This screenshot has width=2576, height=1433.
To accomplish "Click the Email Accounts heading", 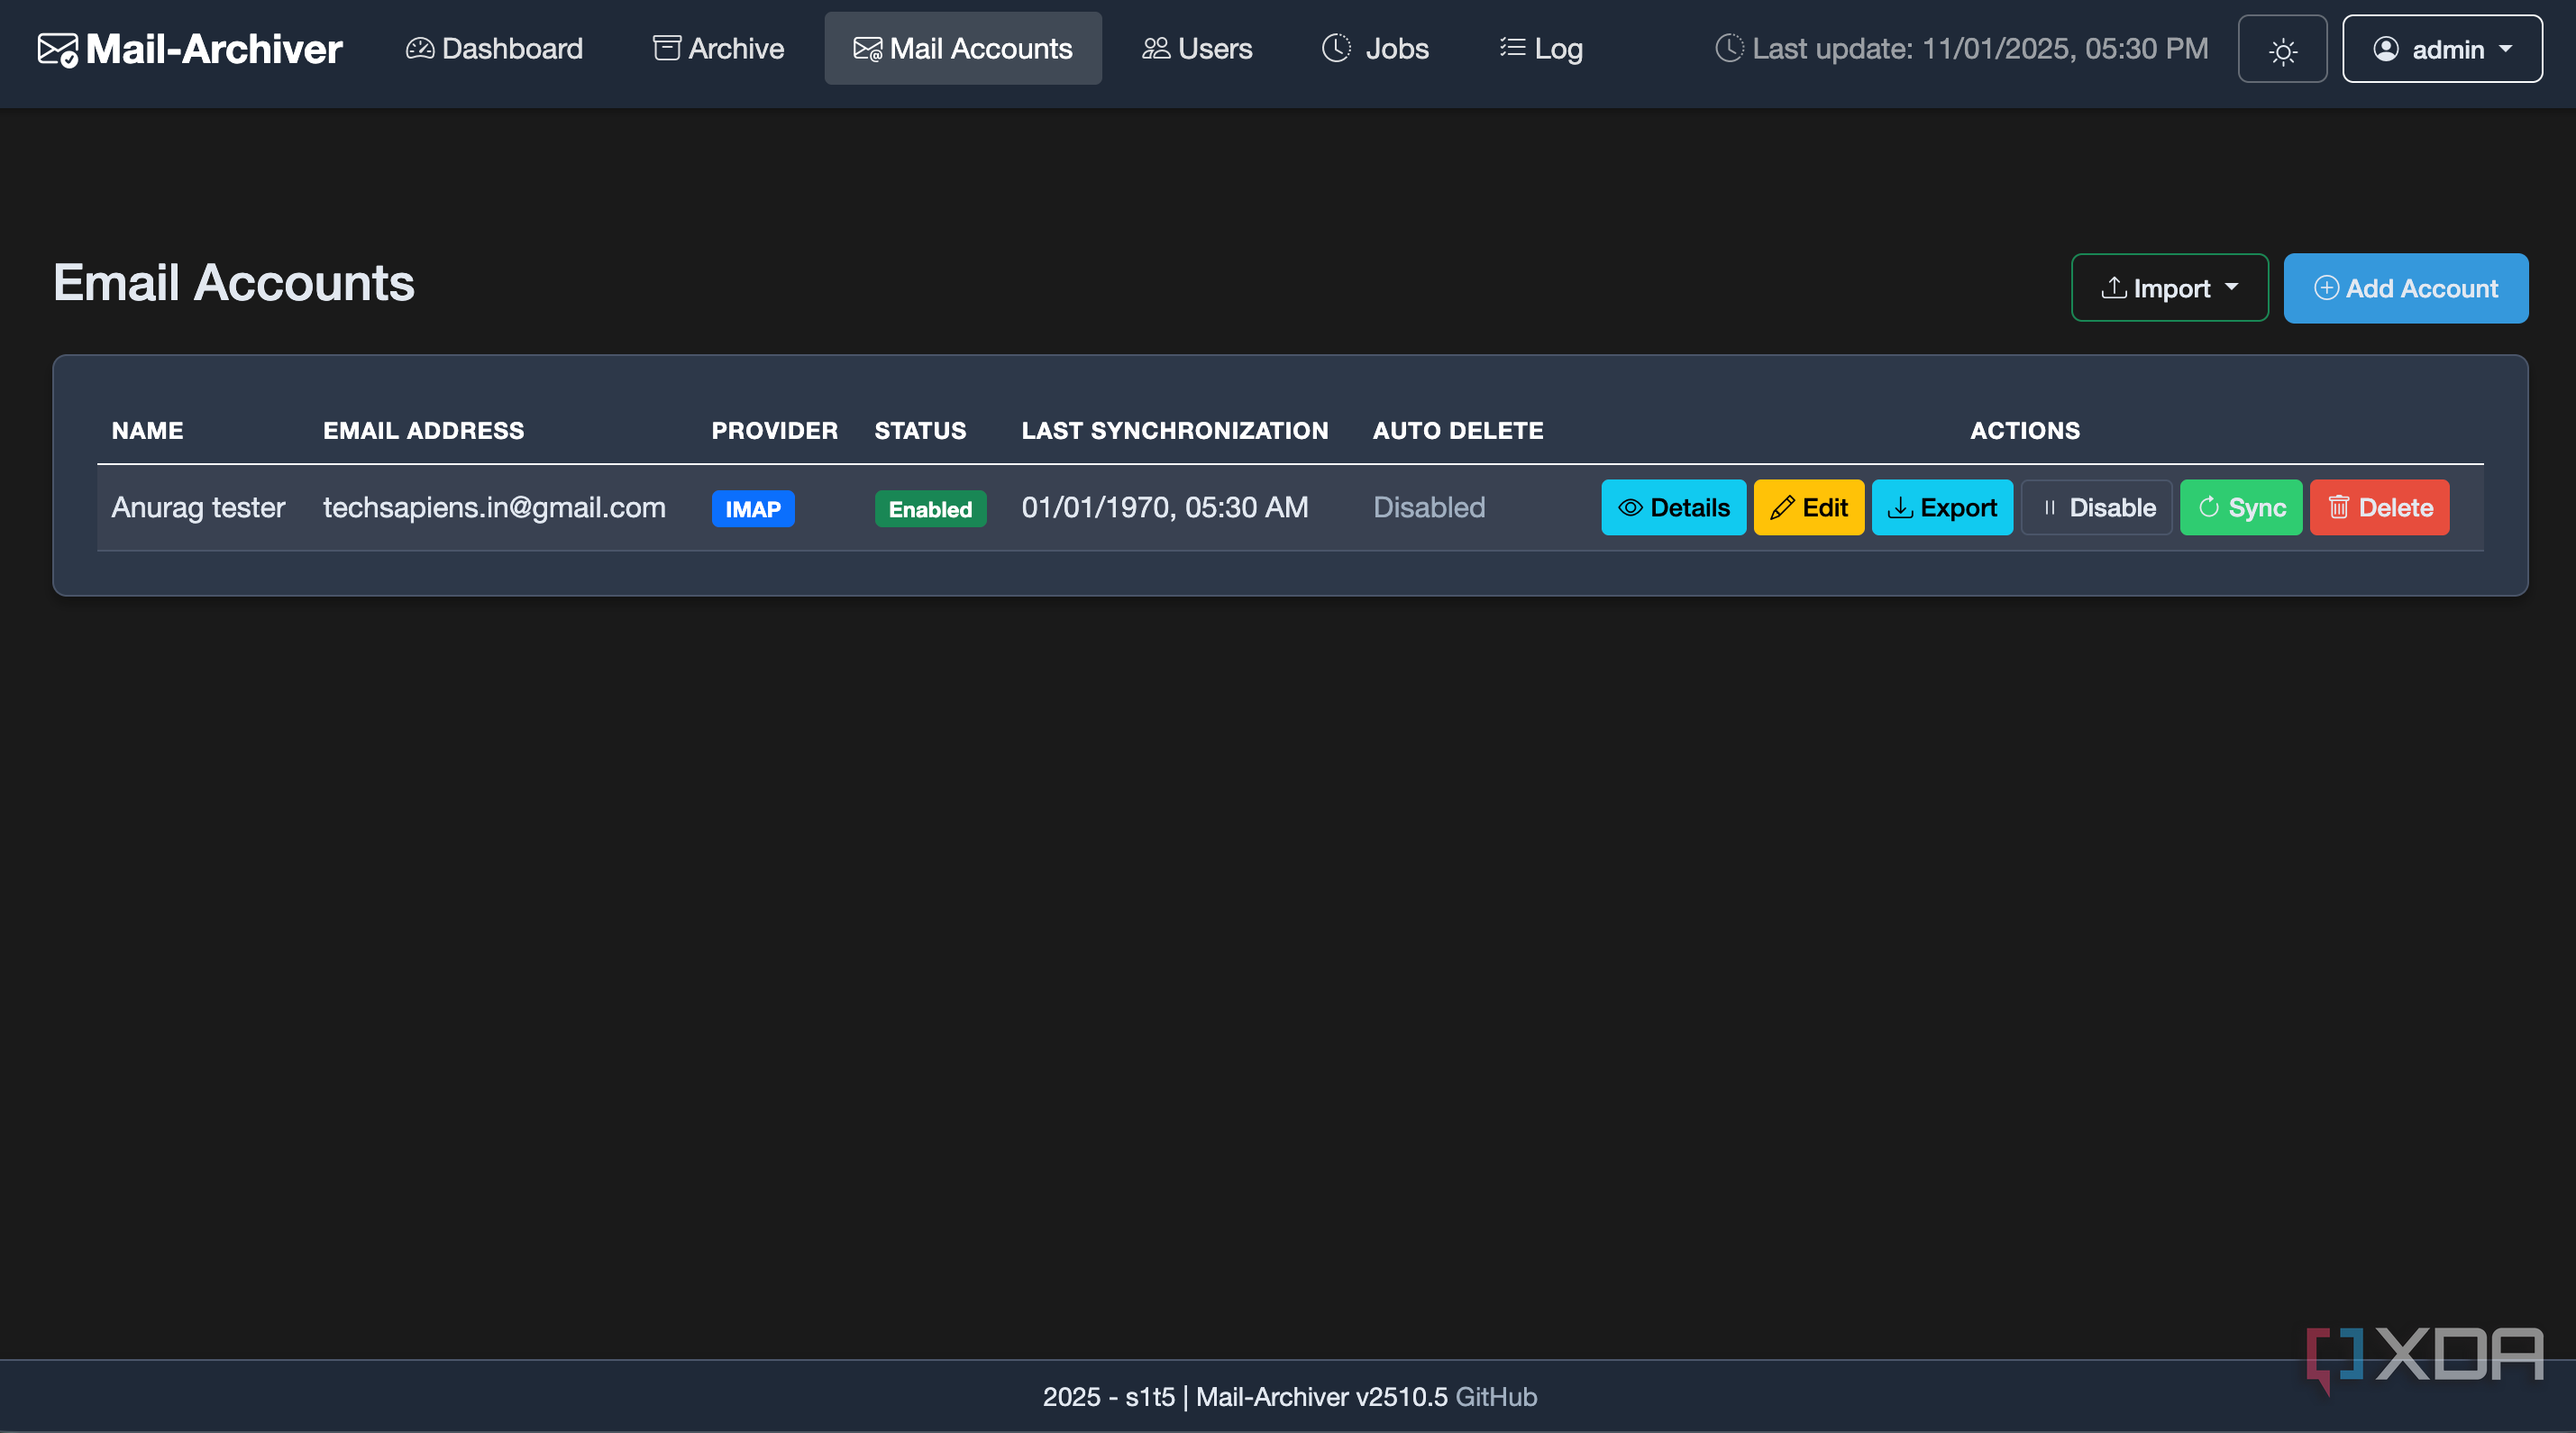I will (234, 283).
